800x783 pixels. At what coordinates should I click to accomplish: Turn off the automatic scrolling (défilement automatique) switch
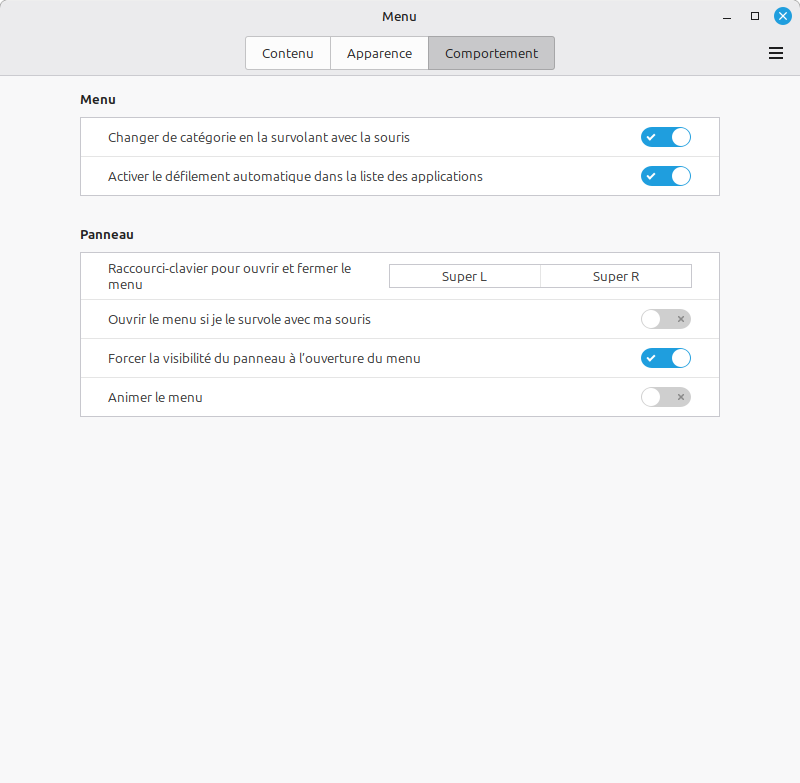coord(665,176)
